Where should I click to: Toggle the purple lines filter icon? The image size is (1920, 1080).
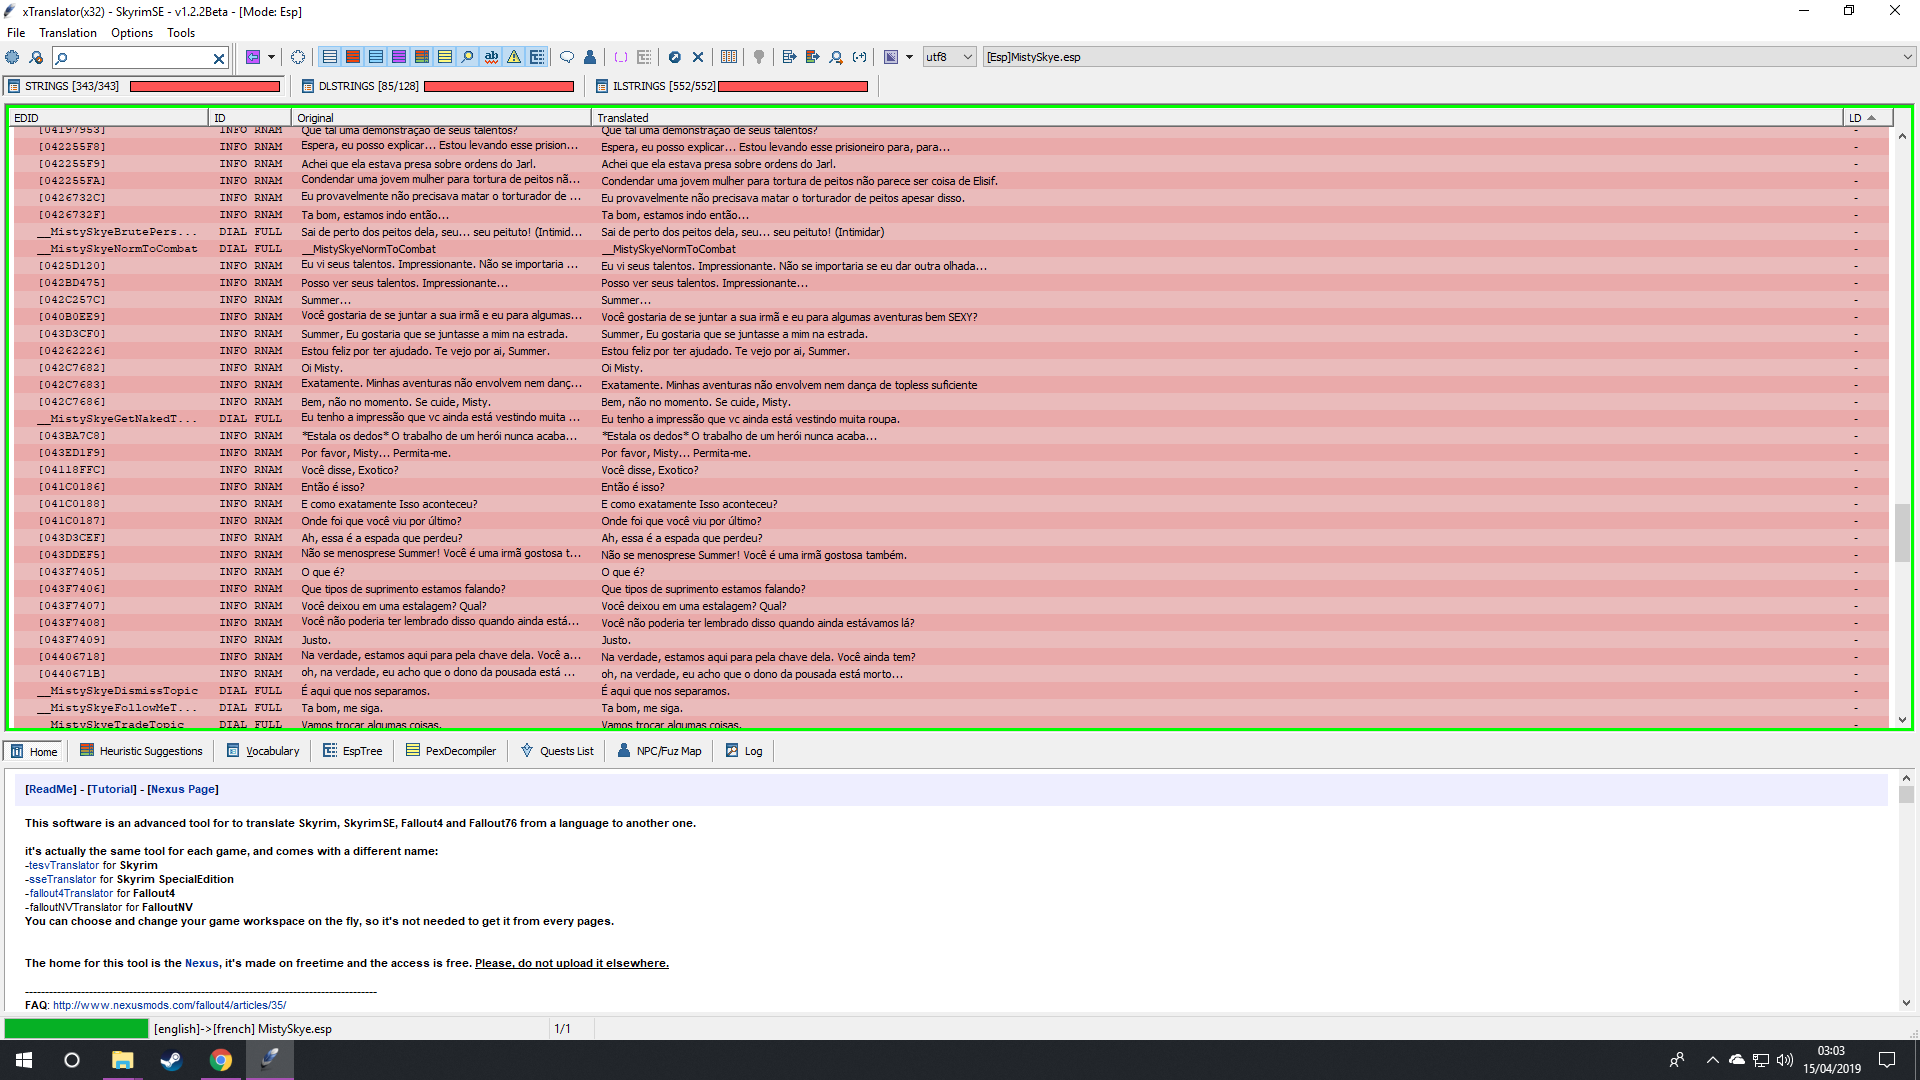399,57
